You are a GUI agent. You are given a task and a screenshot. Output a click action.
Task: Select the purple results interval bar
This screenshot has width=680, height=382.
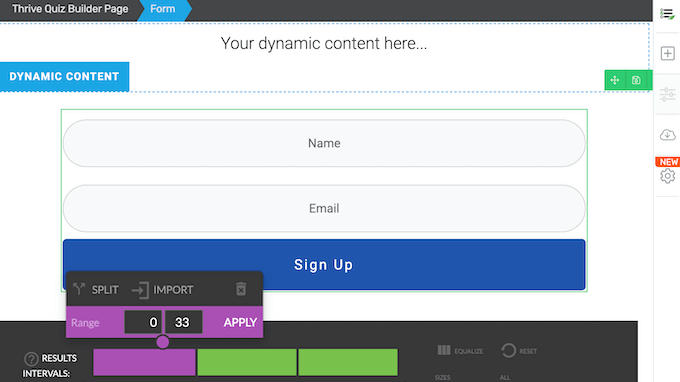coord(144,362)
